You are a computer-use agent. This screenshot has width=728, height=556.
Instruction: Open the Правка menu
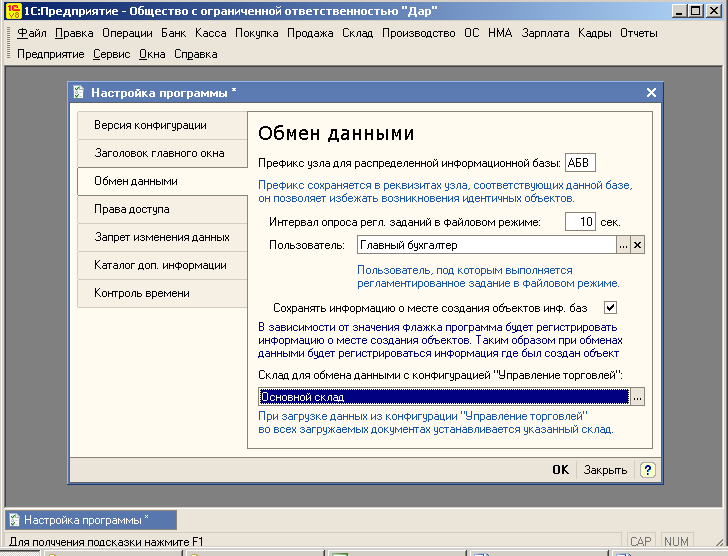click(74, 33)
